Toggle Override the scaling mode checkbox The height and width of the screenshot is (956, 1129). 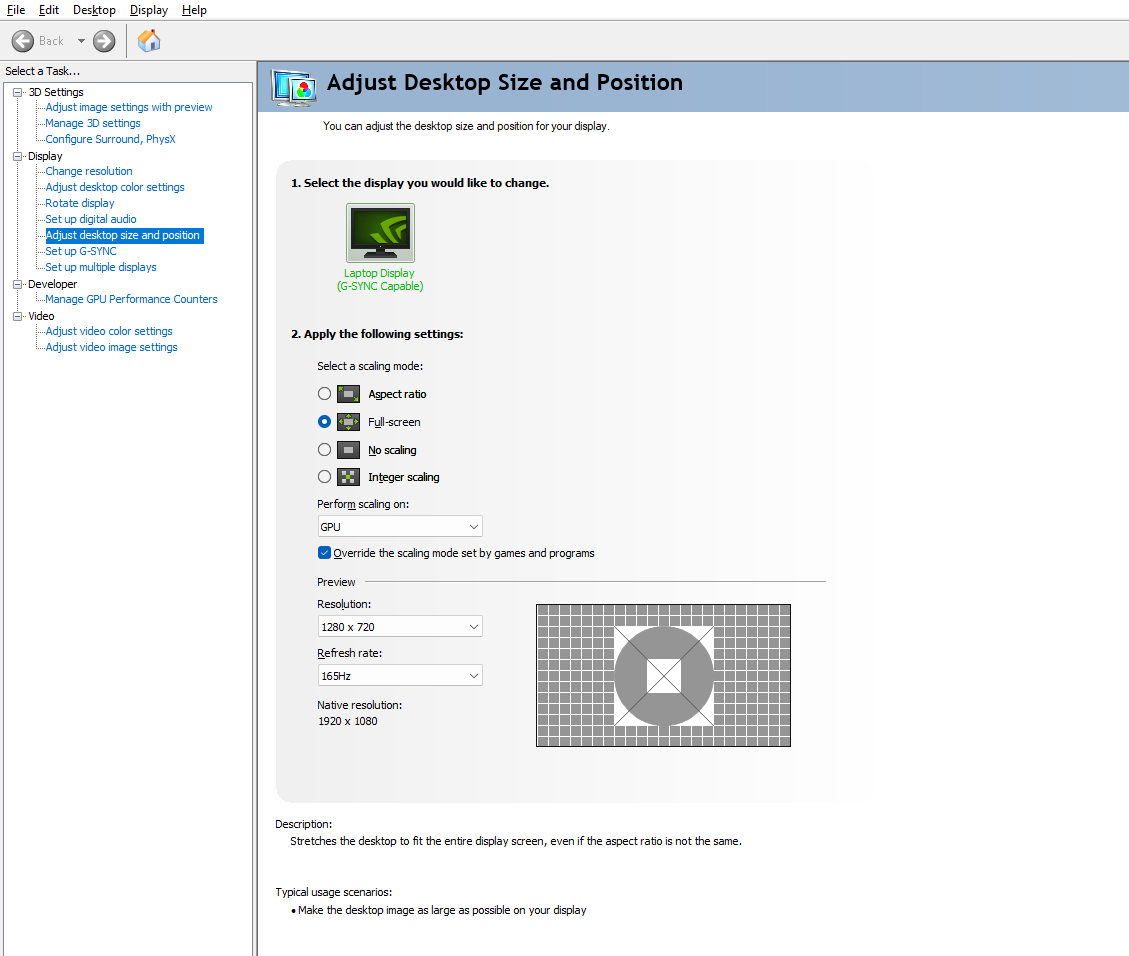click(325, 553)
